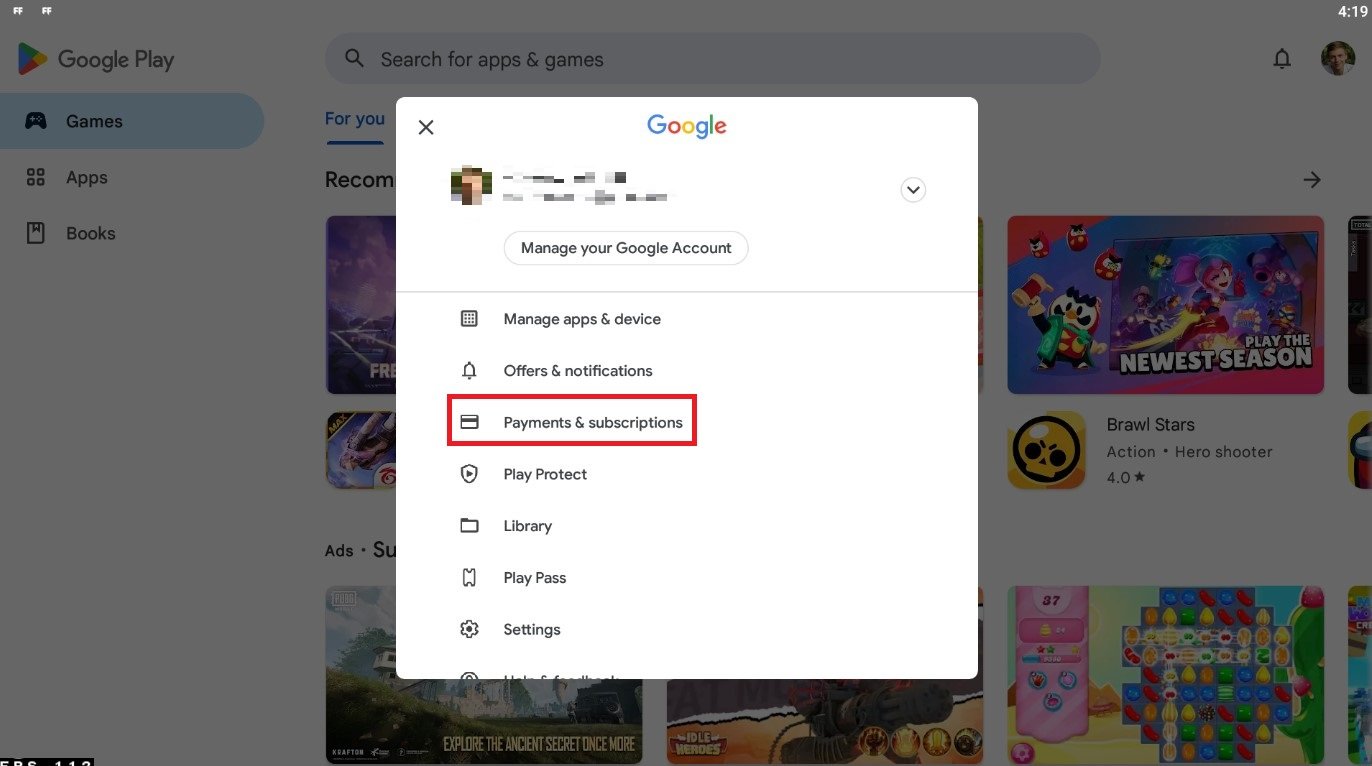Viewport: 1372px width, 766px height.
Task: Open the Brawl Stars app icon
Action: click(1046, 450)
